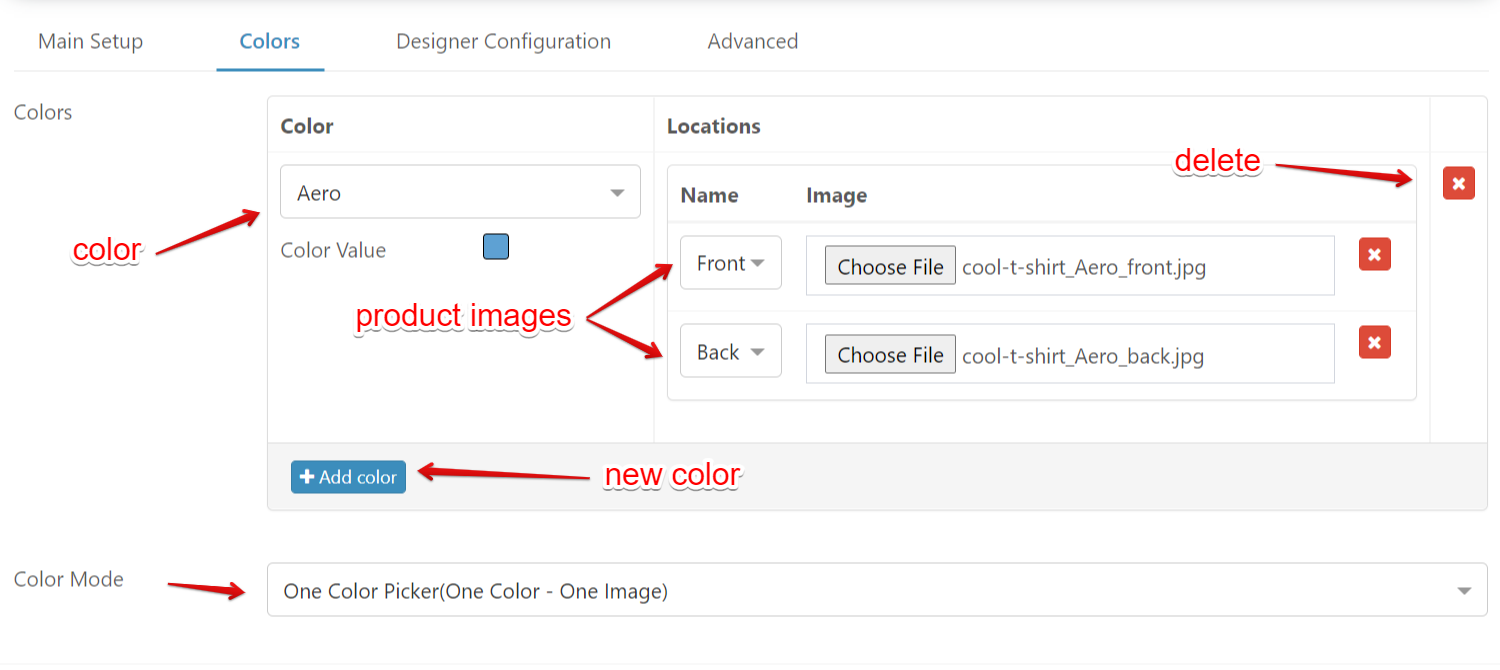Expand the Back location name dropdown
The width and height of the screenshot is (1500, 670).
(x=730, y=352)
